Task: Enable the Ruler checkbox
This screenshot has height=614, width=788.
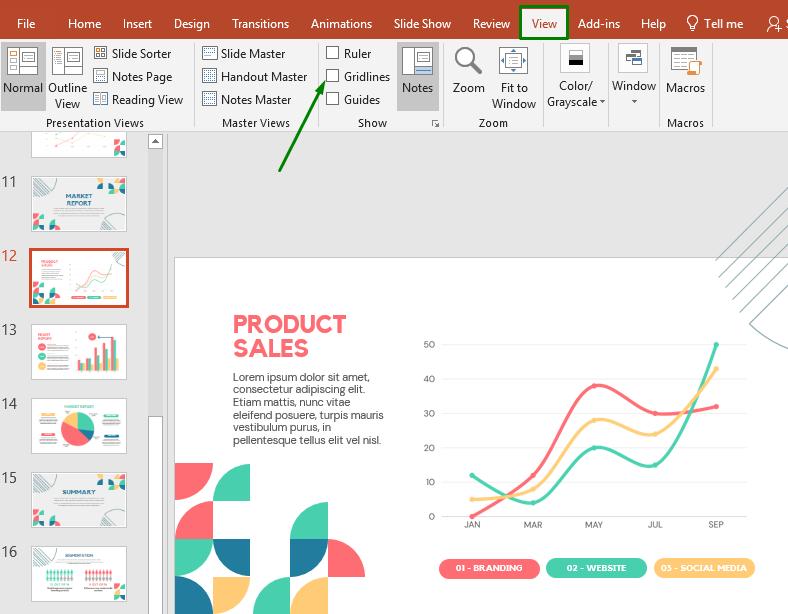Action: click(x=332, y=53)
